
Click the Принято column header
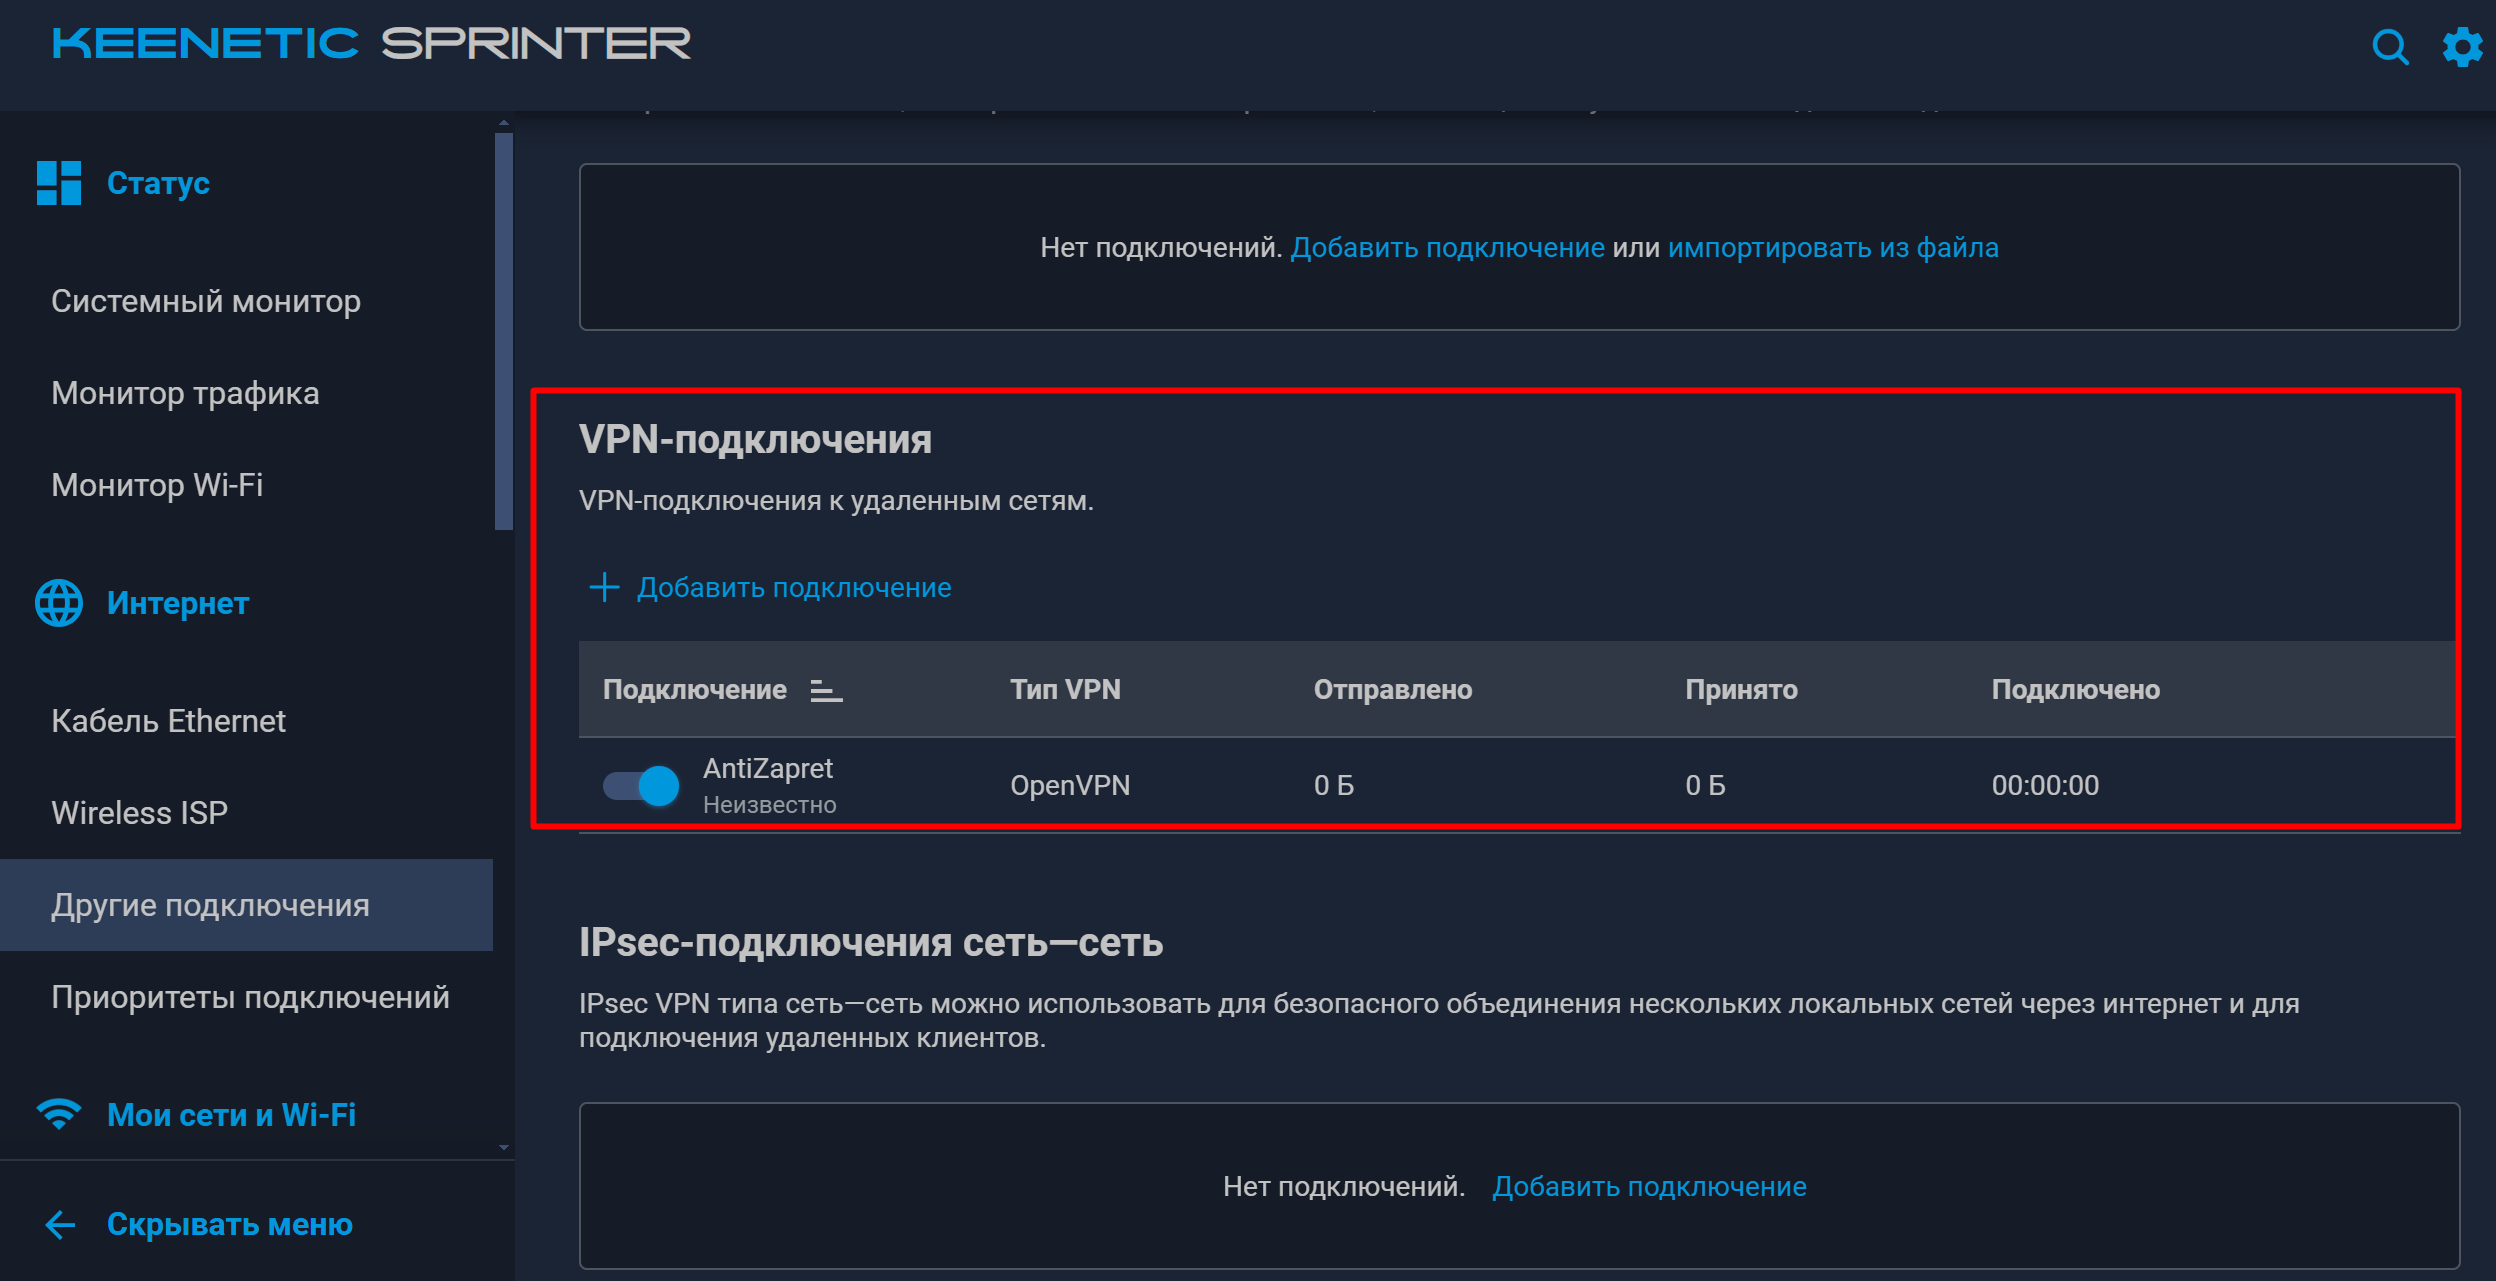click(x=1741, y=690)
